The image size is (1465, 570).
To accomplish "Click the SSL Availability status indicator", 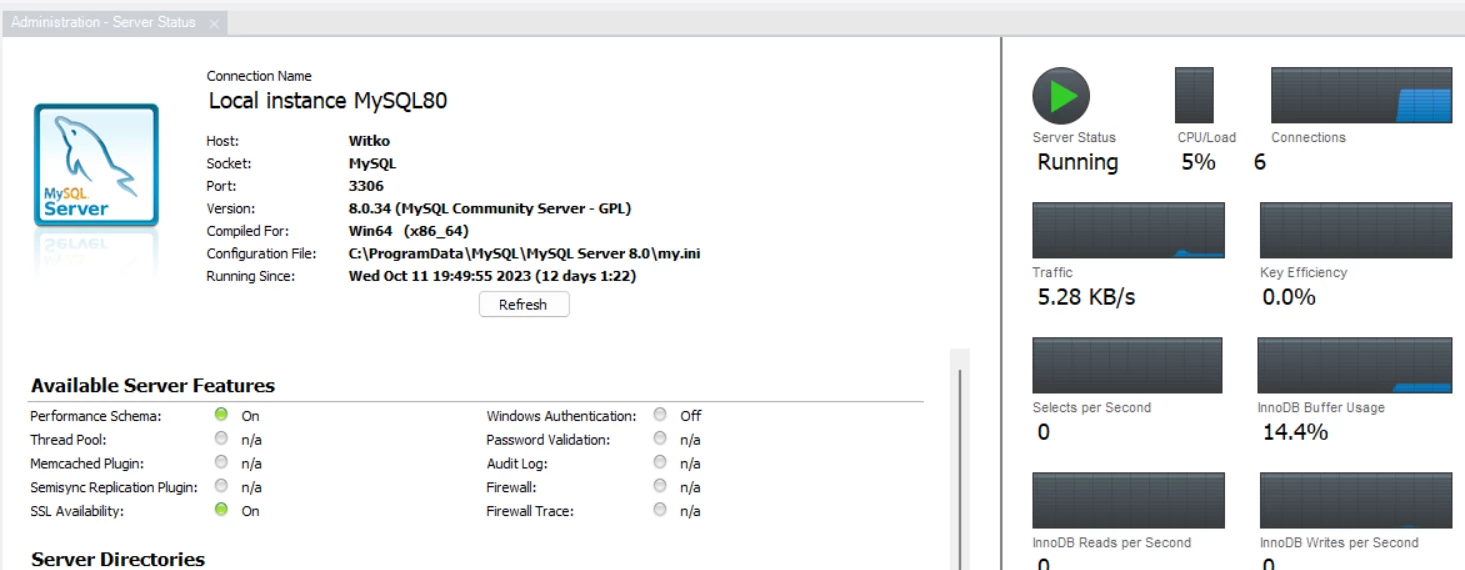I will coord(221,510).
